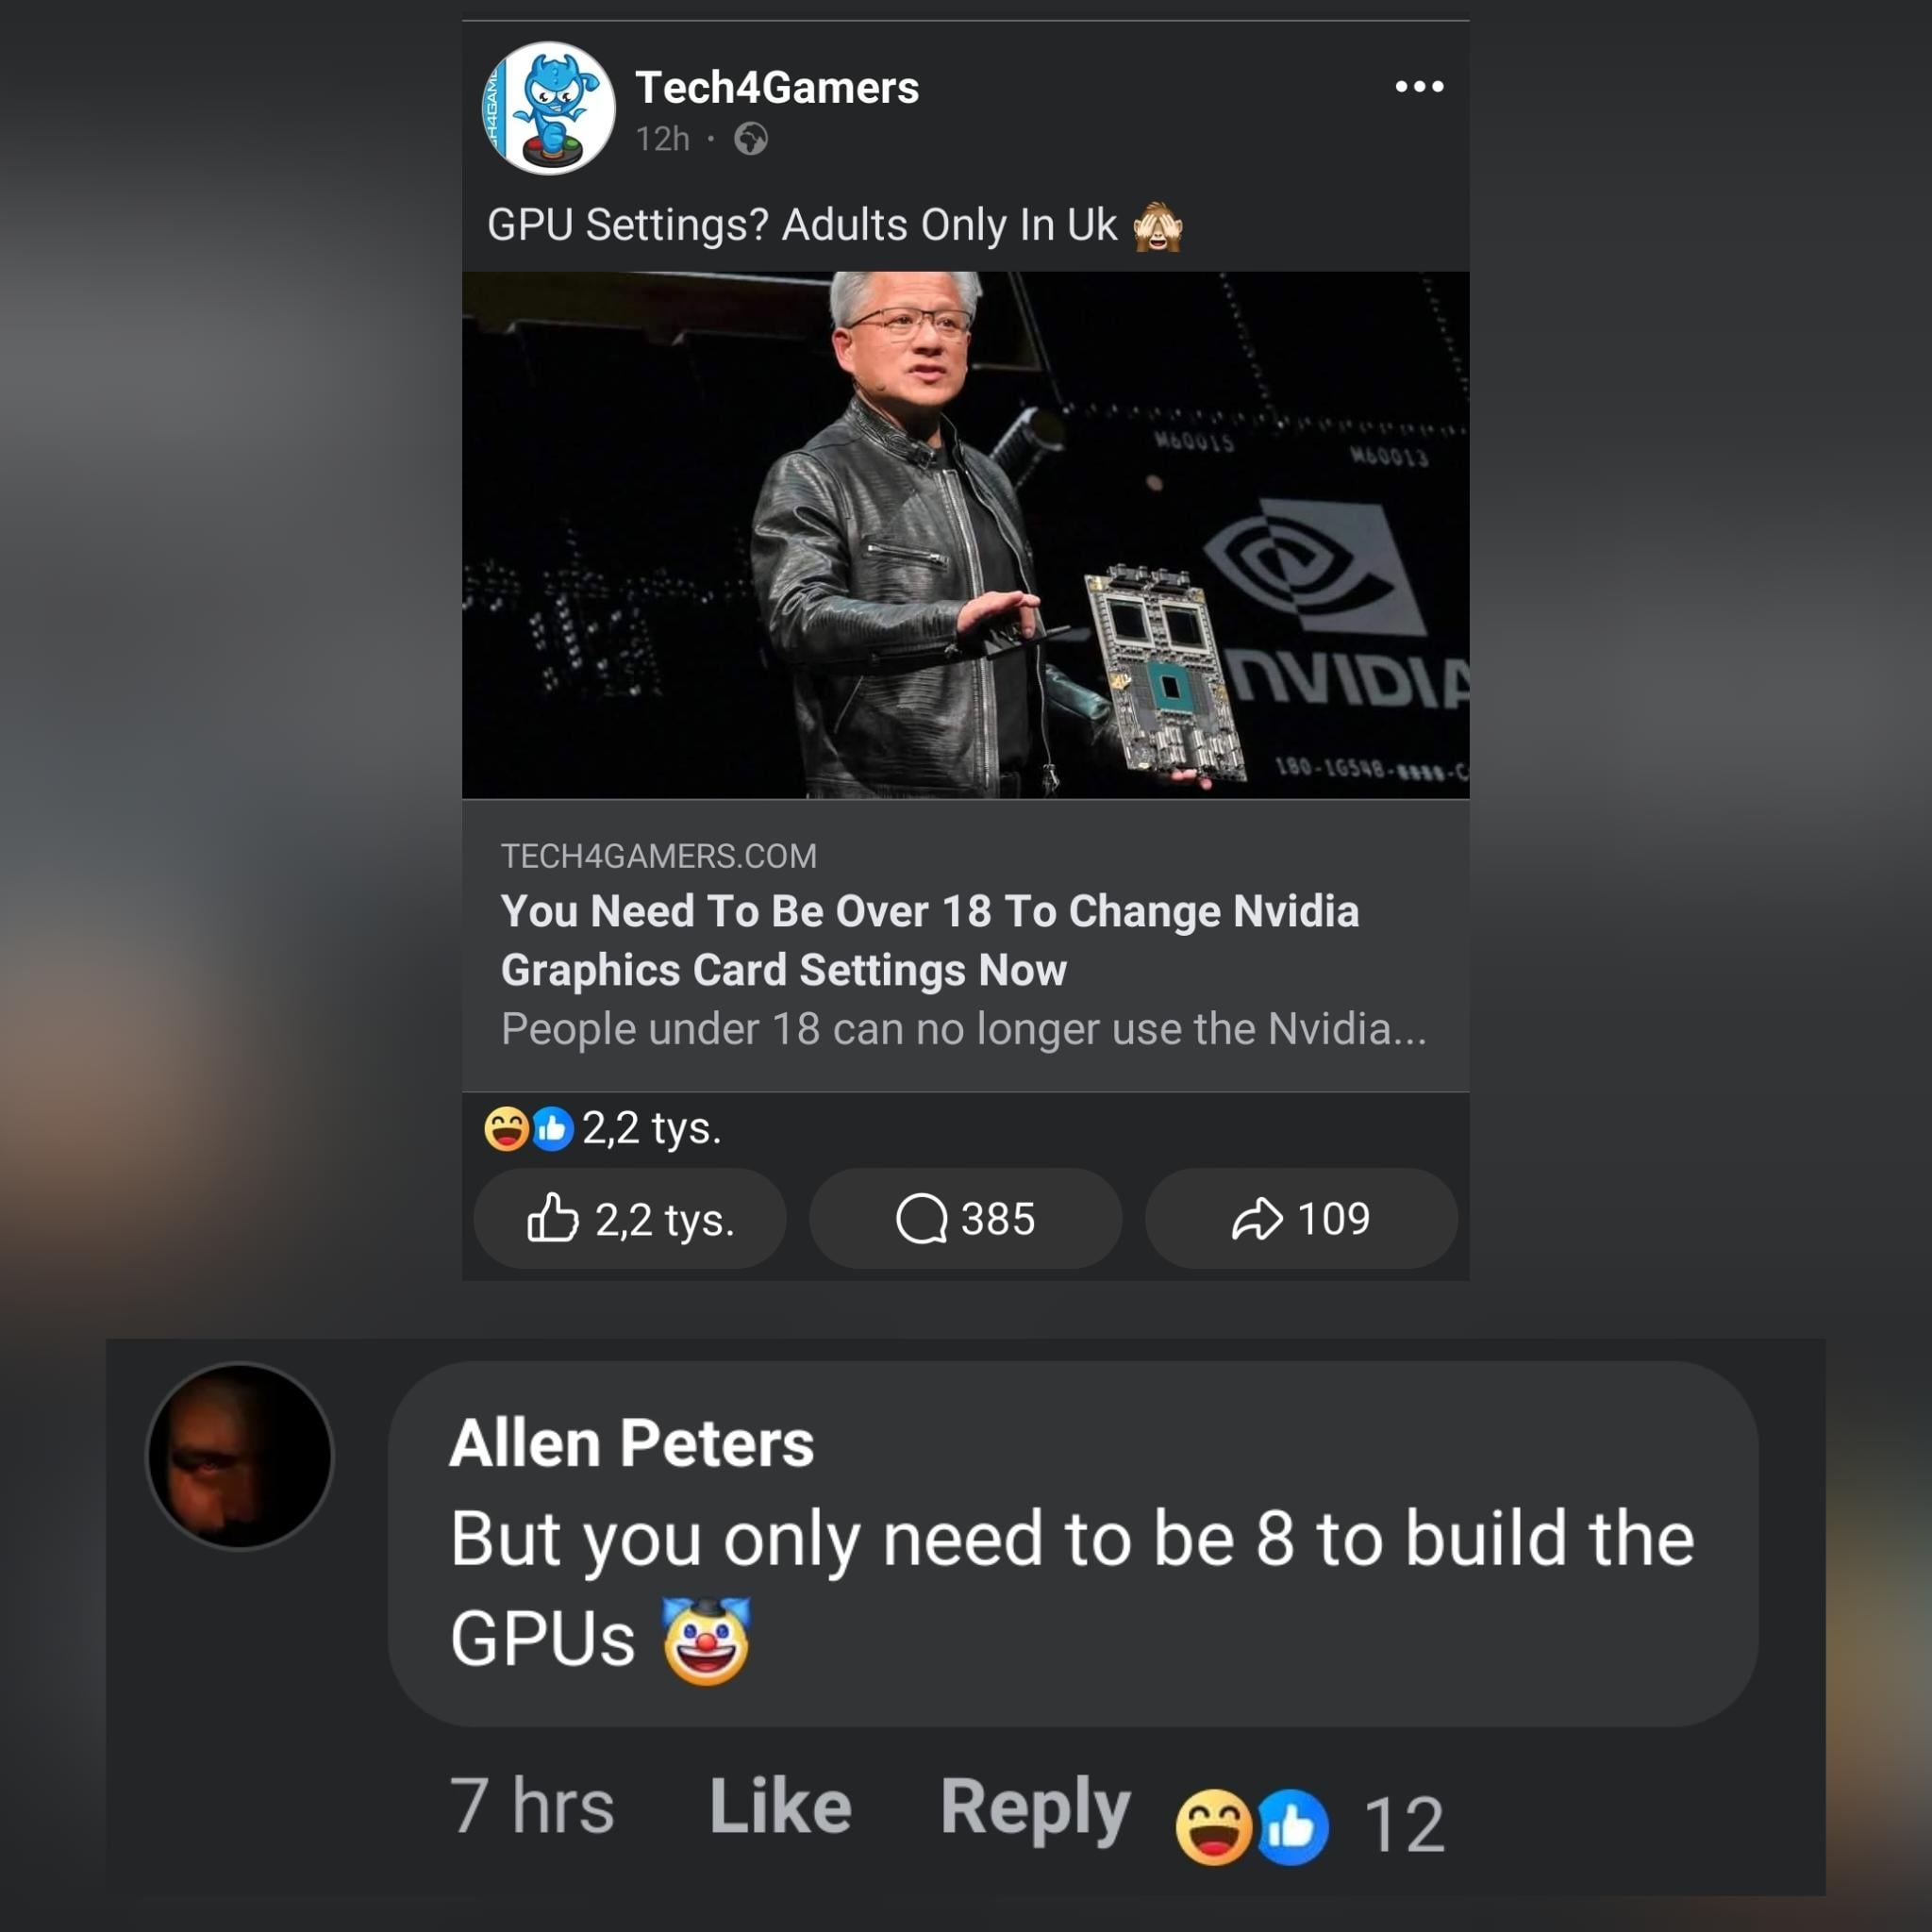1932x1932 pixels.
Task: Click the haha reaction emoji under post
Action: tap(507, 1129)
